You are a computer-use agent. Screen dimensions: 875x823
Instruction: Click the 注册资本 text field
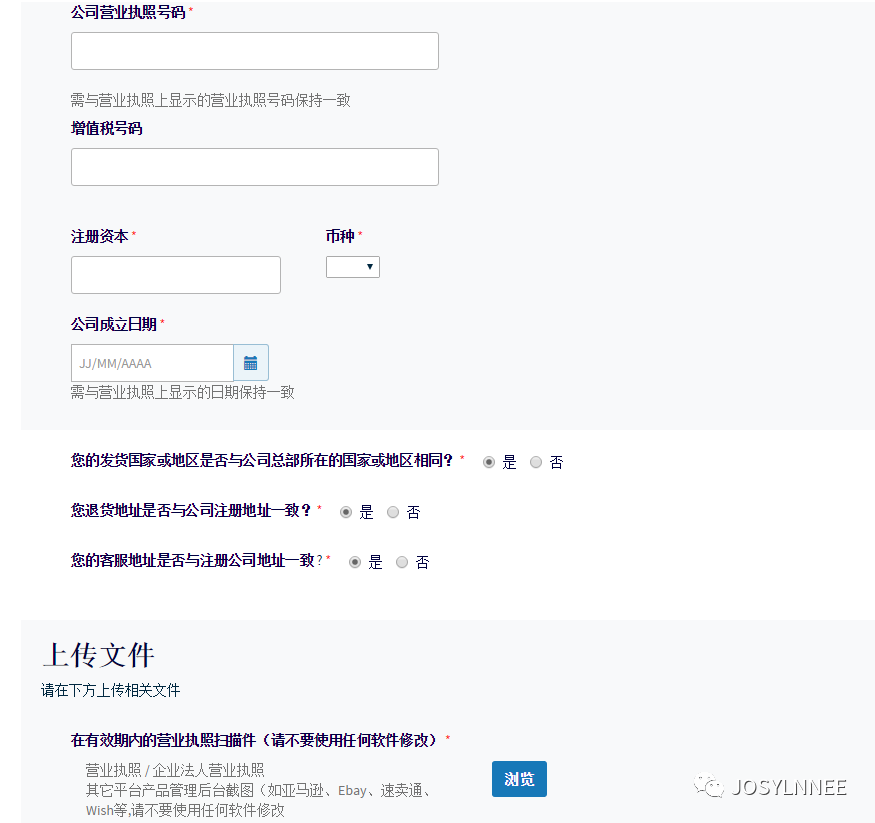(175, 274)
